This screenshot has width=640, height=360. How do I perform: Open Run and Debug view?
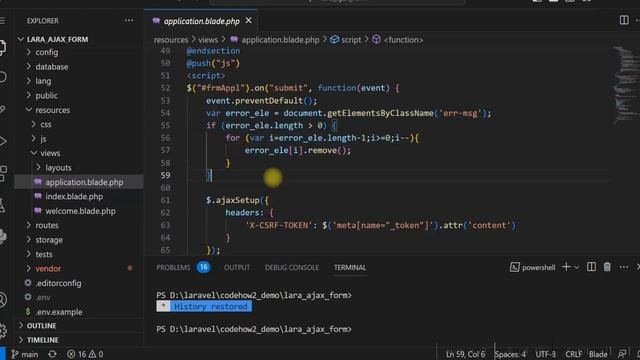click(3, 142)
